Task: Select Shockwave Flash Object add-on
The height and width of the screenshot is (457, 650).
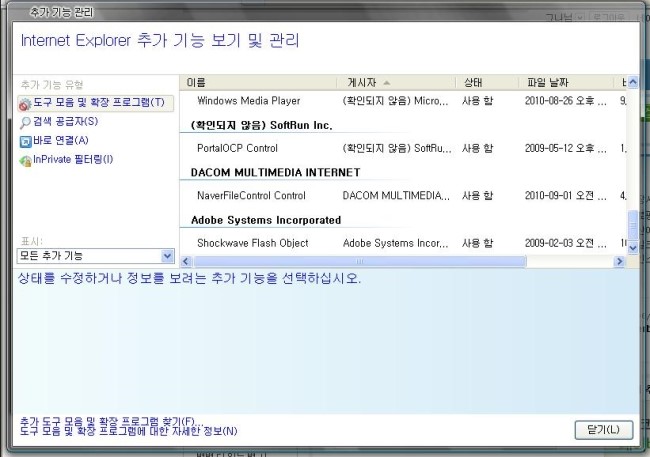Action: pyautogui.click(x=252, y=243)
